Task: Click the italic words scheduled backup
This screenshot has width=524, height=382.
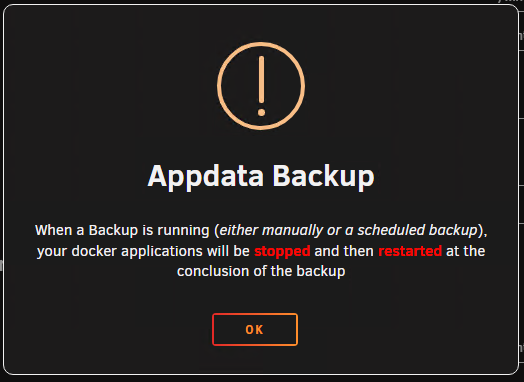Action: [418, 230]
